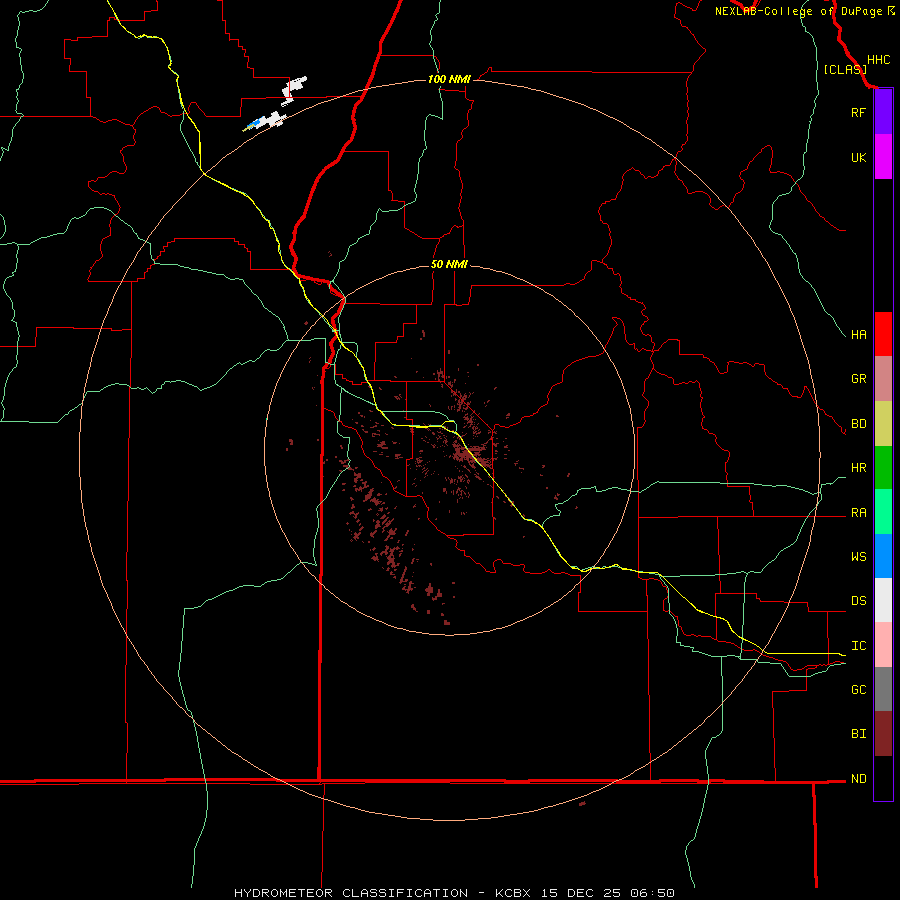Click the BD legend label
Viewport: 900px width, 900px height.
coord(858,424)
